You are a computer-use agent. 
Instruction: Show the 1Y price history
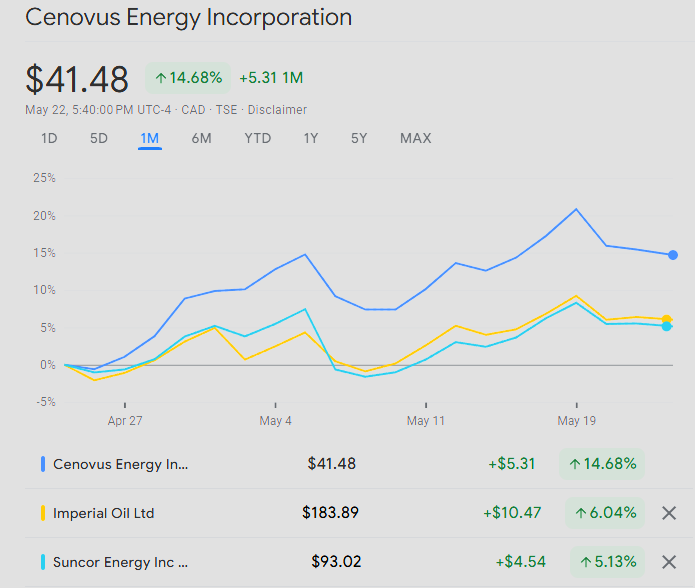pos(311,138)
